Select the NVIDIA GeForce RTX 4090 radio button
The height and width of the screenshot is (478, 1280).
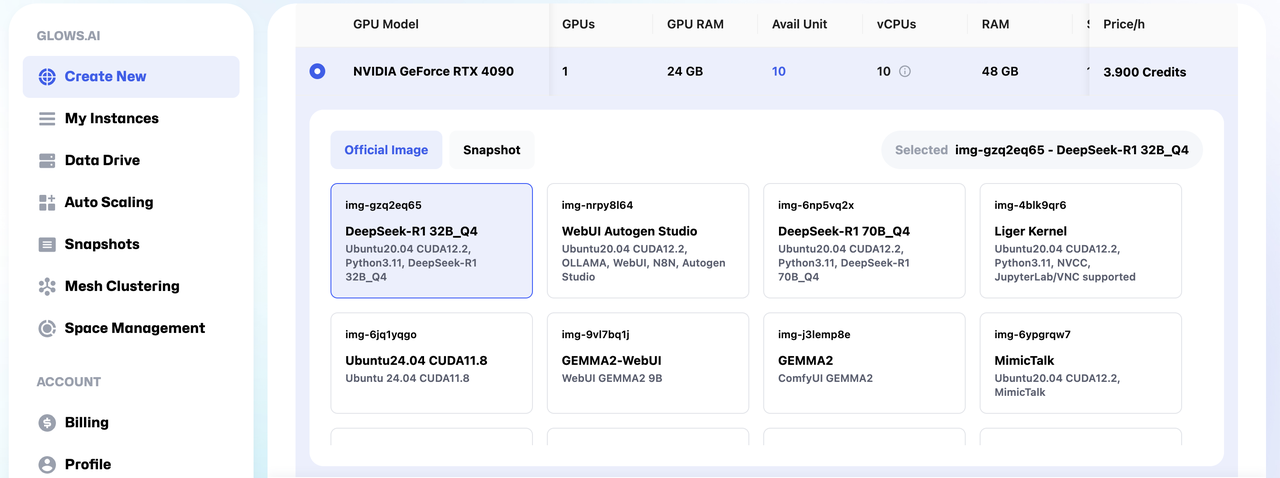tap(317, 71)
